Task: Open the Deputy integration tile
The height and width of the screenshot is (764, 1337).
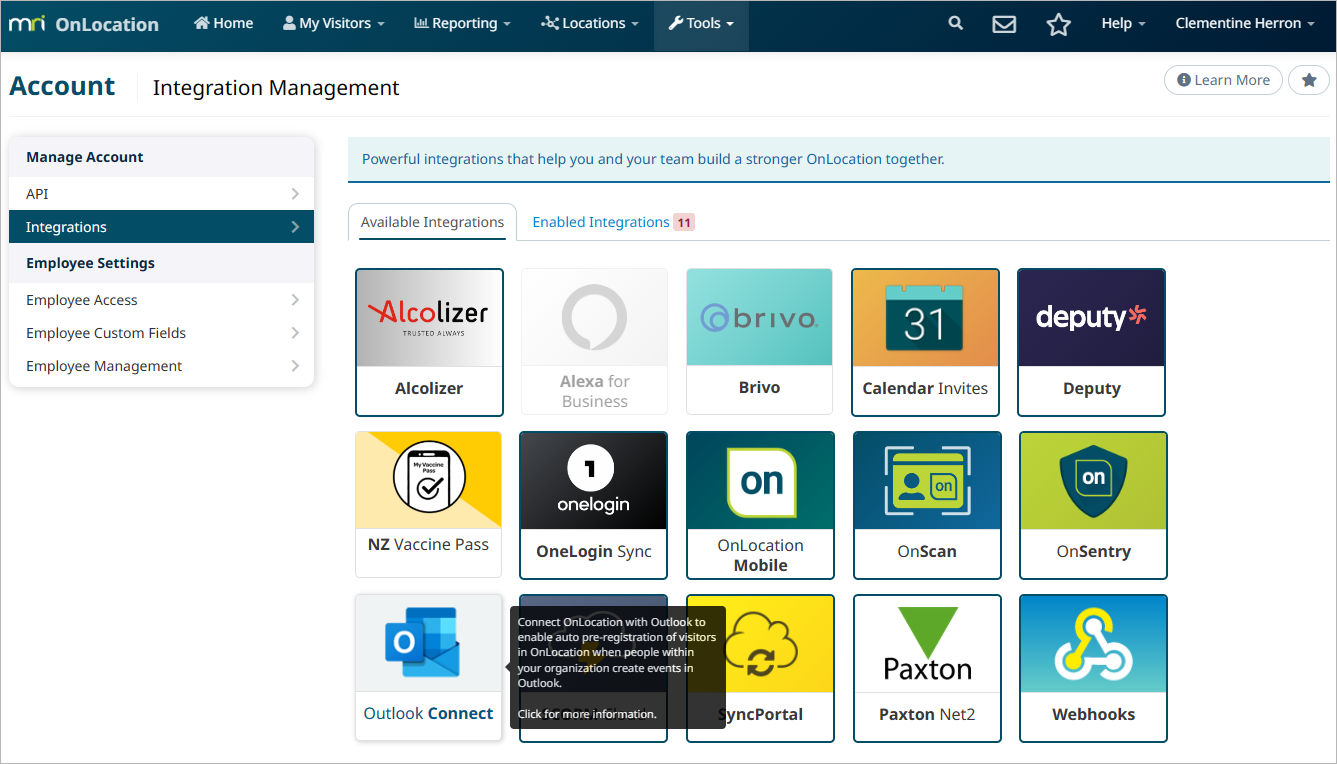Action: 1091,342
